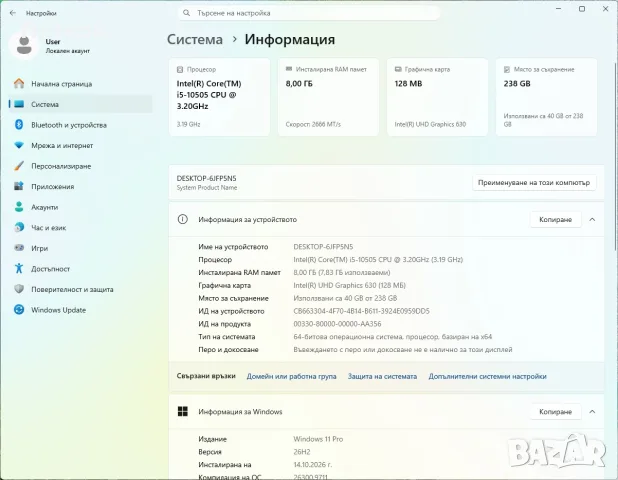Viewport: 618px width, 480px height.
Task: Collapse the Информация за Windows section
Action: (592, 411)
